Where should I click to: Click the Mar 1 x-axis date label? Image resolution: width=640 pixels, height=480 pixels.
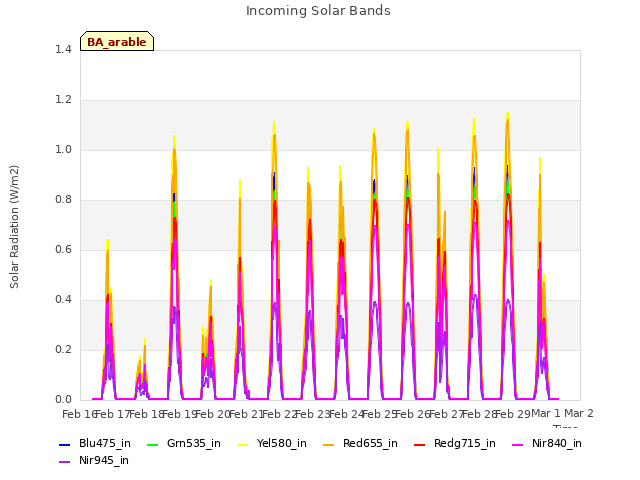point(546,413)
